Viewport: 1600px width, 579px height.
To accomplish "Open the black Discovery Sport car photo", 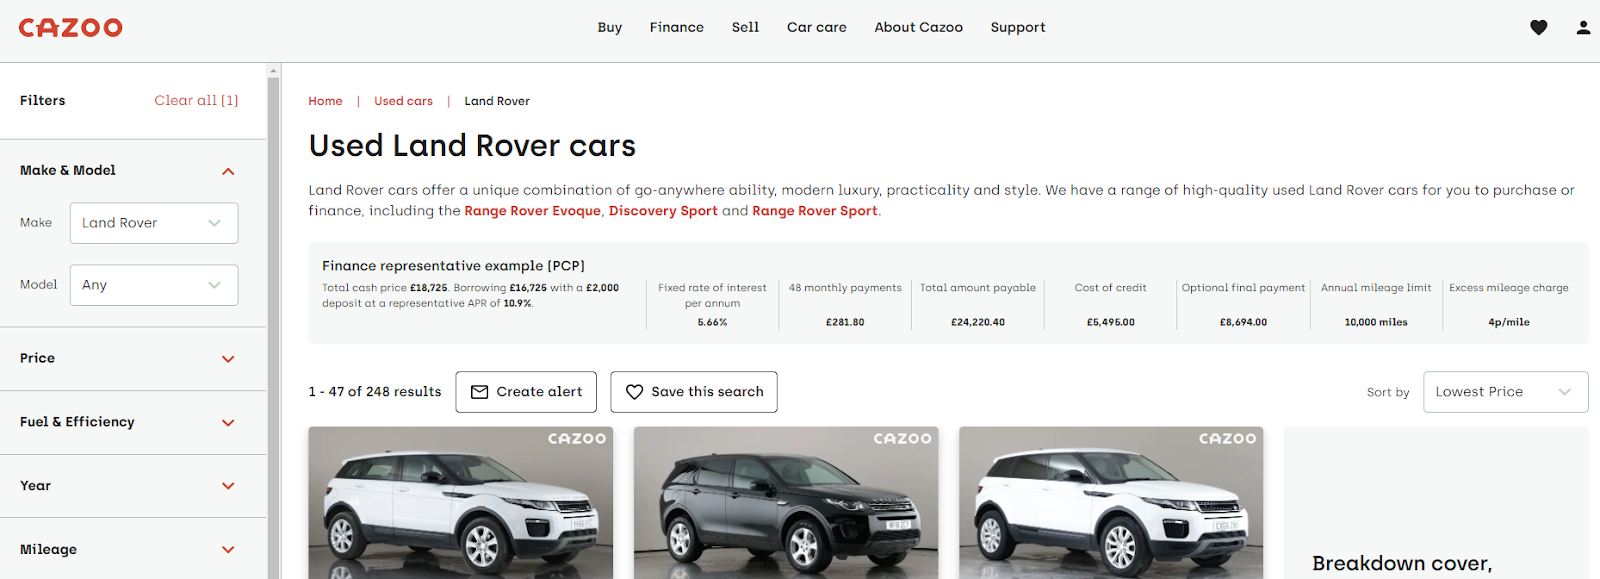I will [786, 503].
